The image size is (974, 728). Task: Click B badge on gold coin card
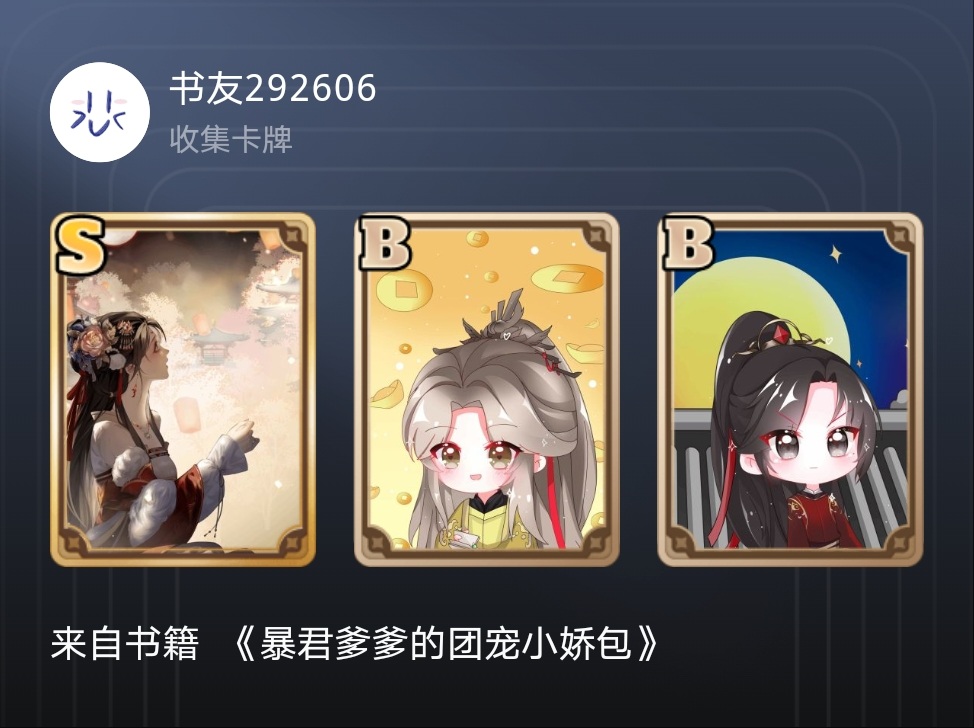coord(385,244)
